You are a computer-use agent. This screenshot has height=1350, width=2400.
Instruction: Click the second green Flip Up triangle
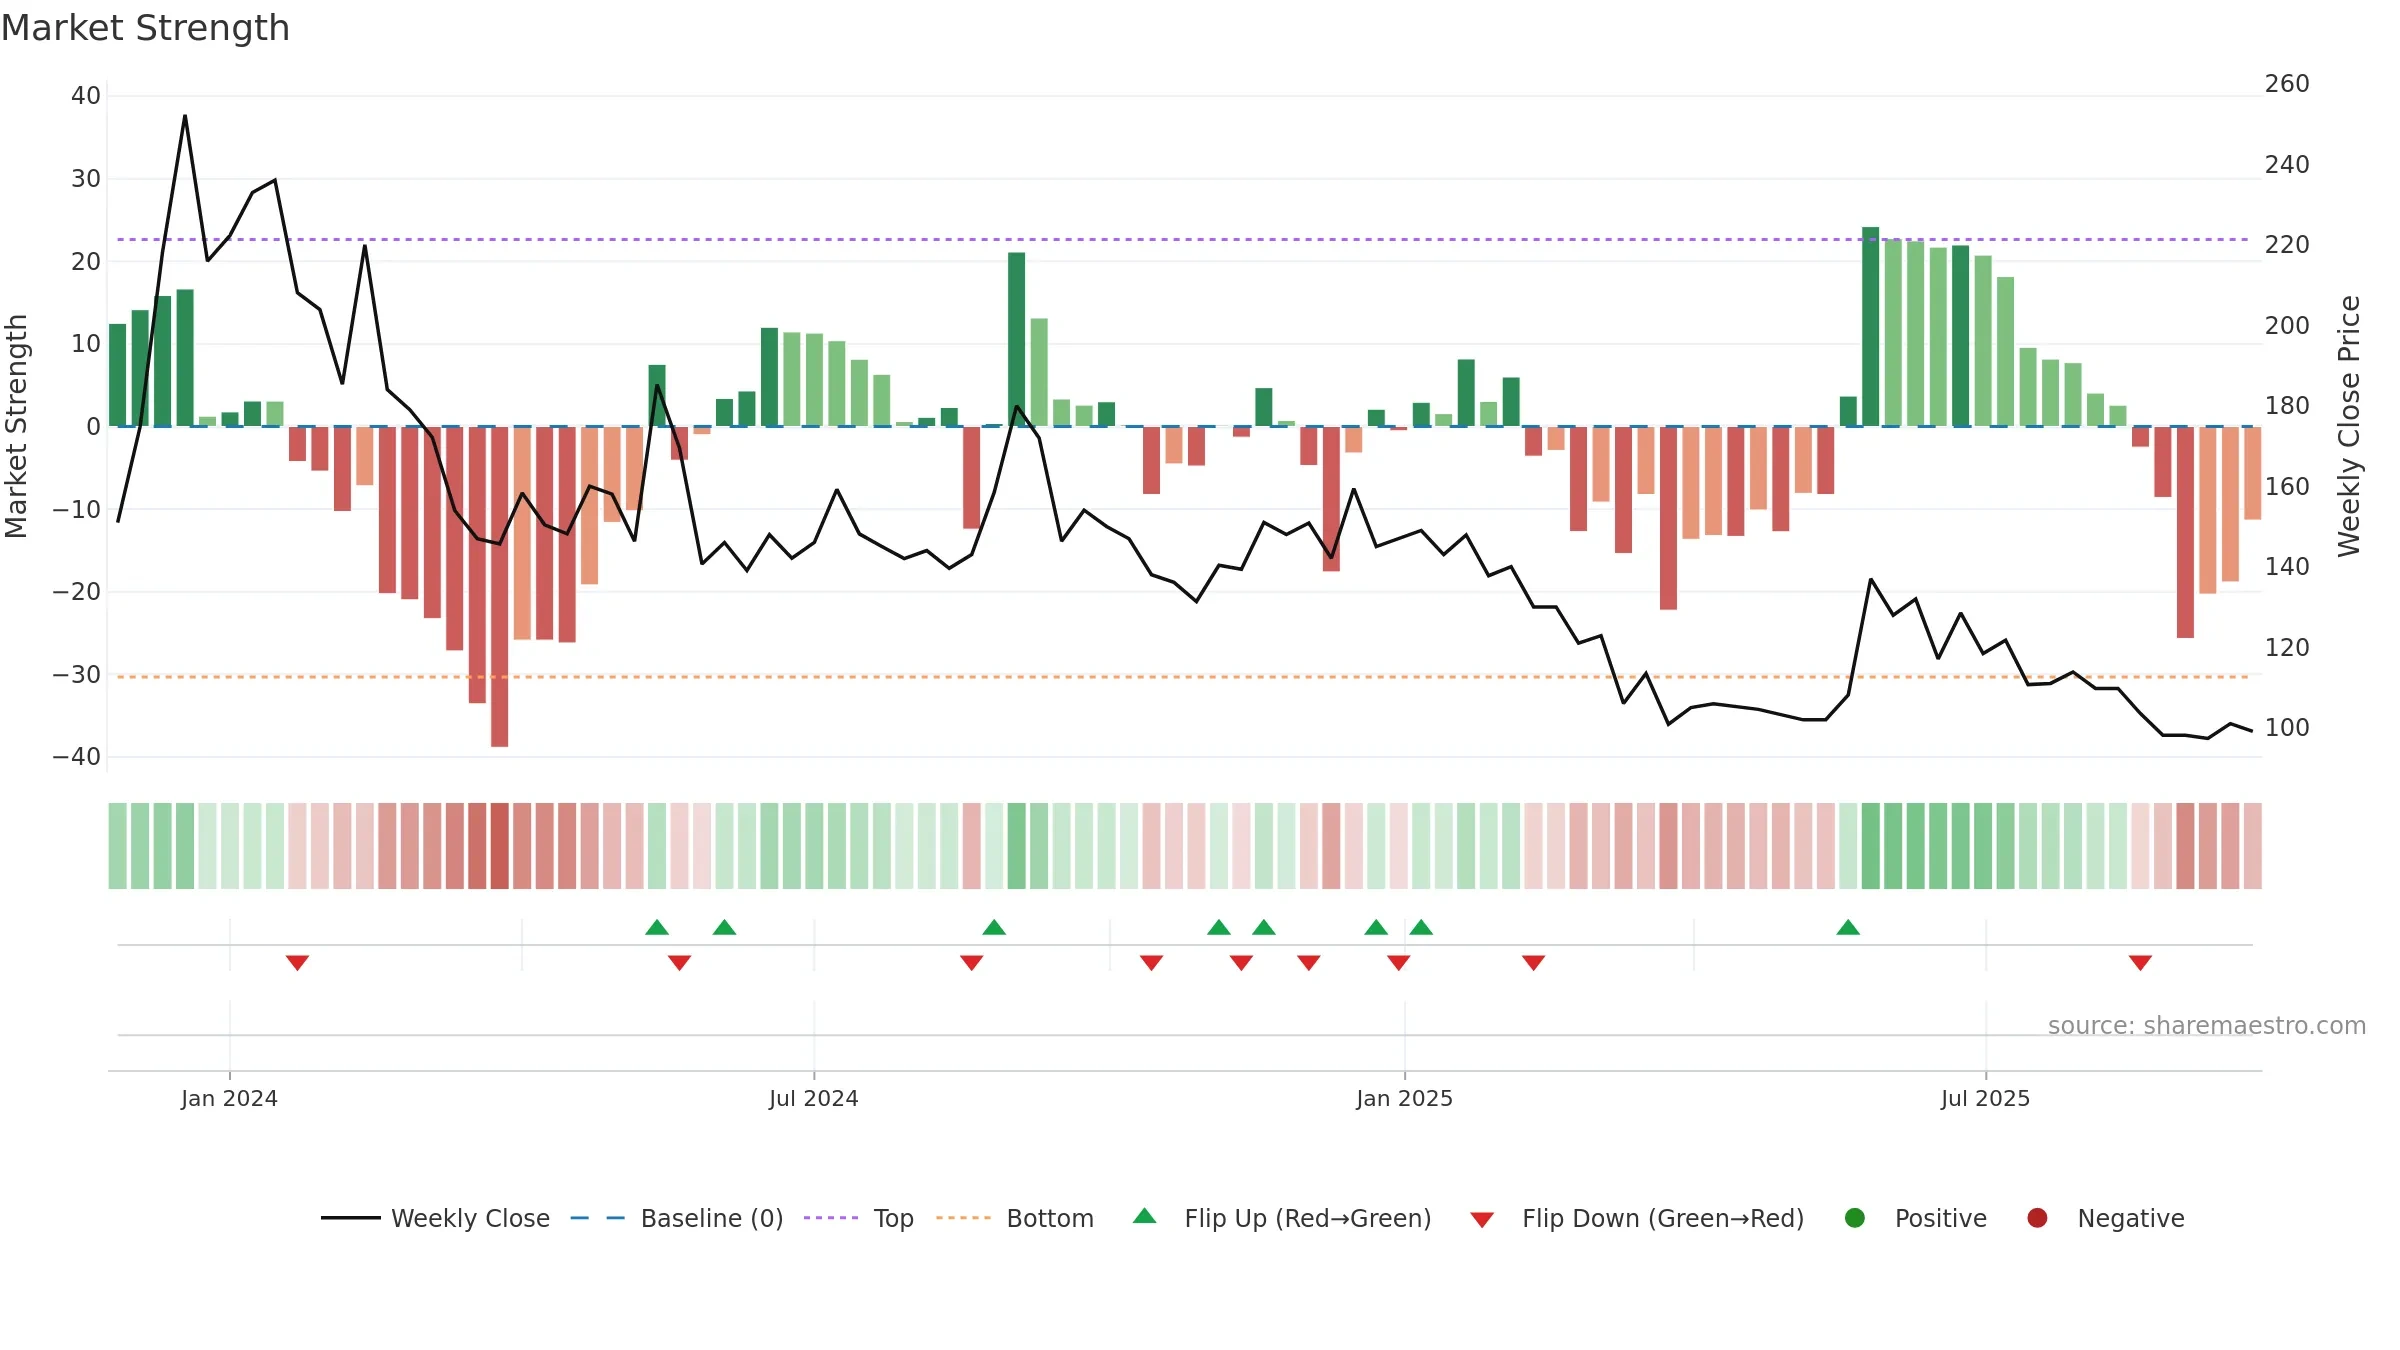coord(724,927)
